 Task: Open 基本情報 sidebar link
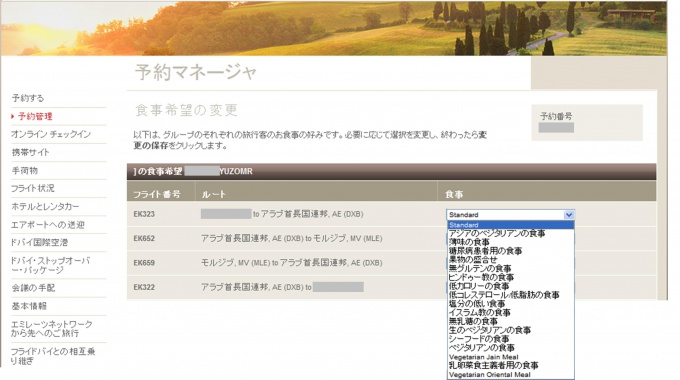(29, 306)
